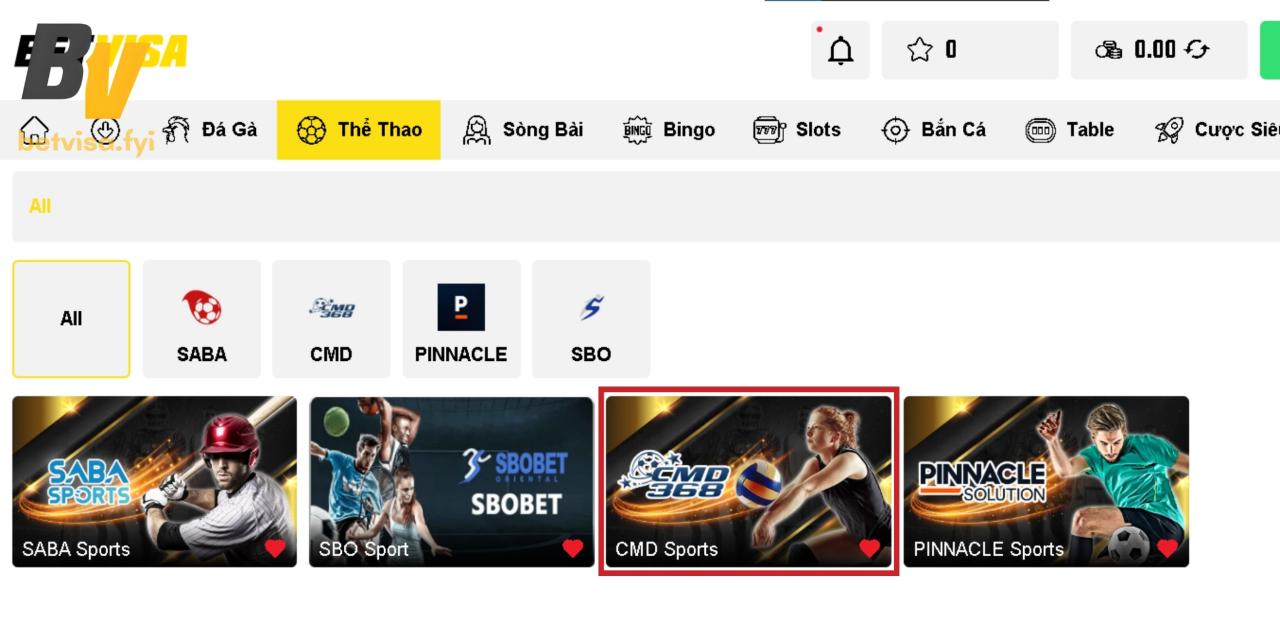Refresh the wallet balance
1280x640 pixels.
pyautogui.click(x=1197, y=50)
